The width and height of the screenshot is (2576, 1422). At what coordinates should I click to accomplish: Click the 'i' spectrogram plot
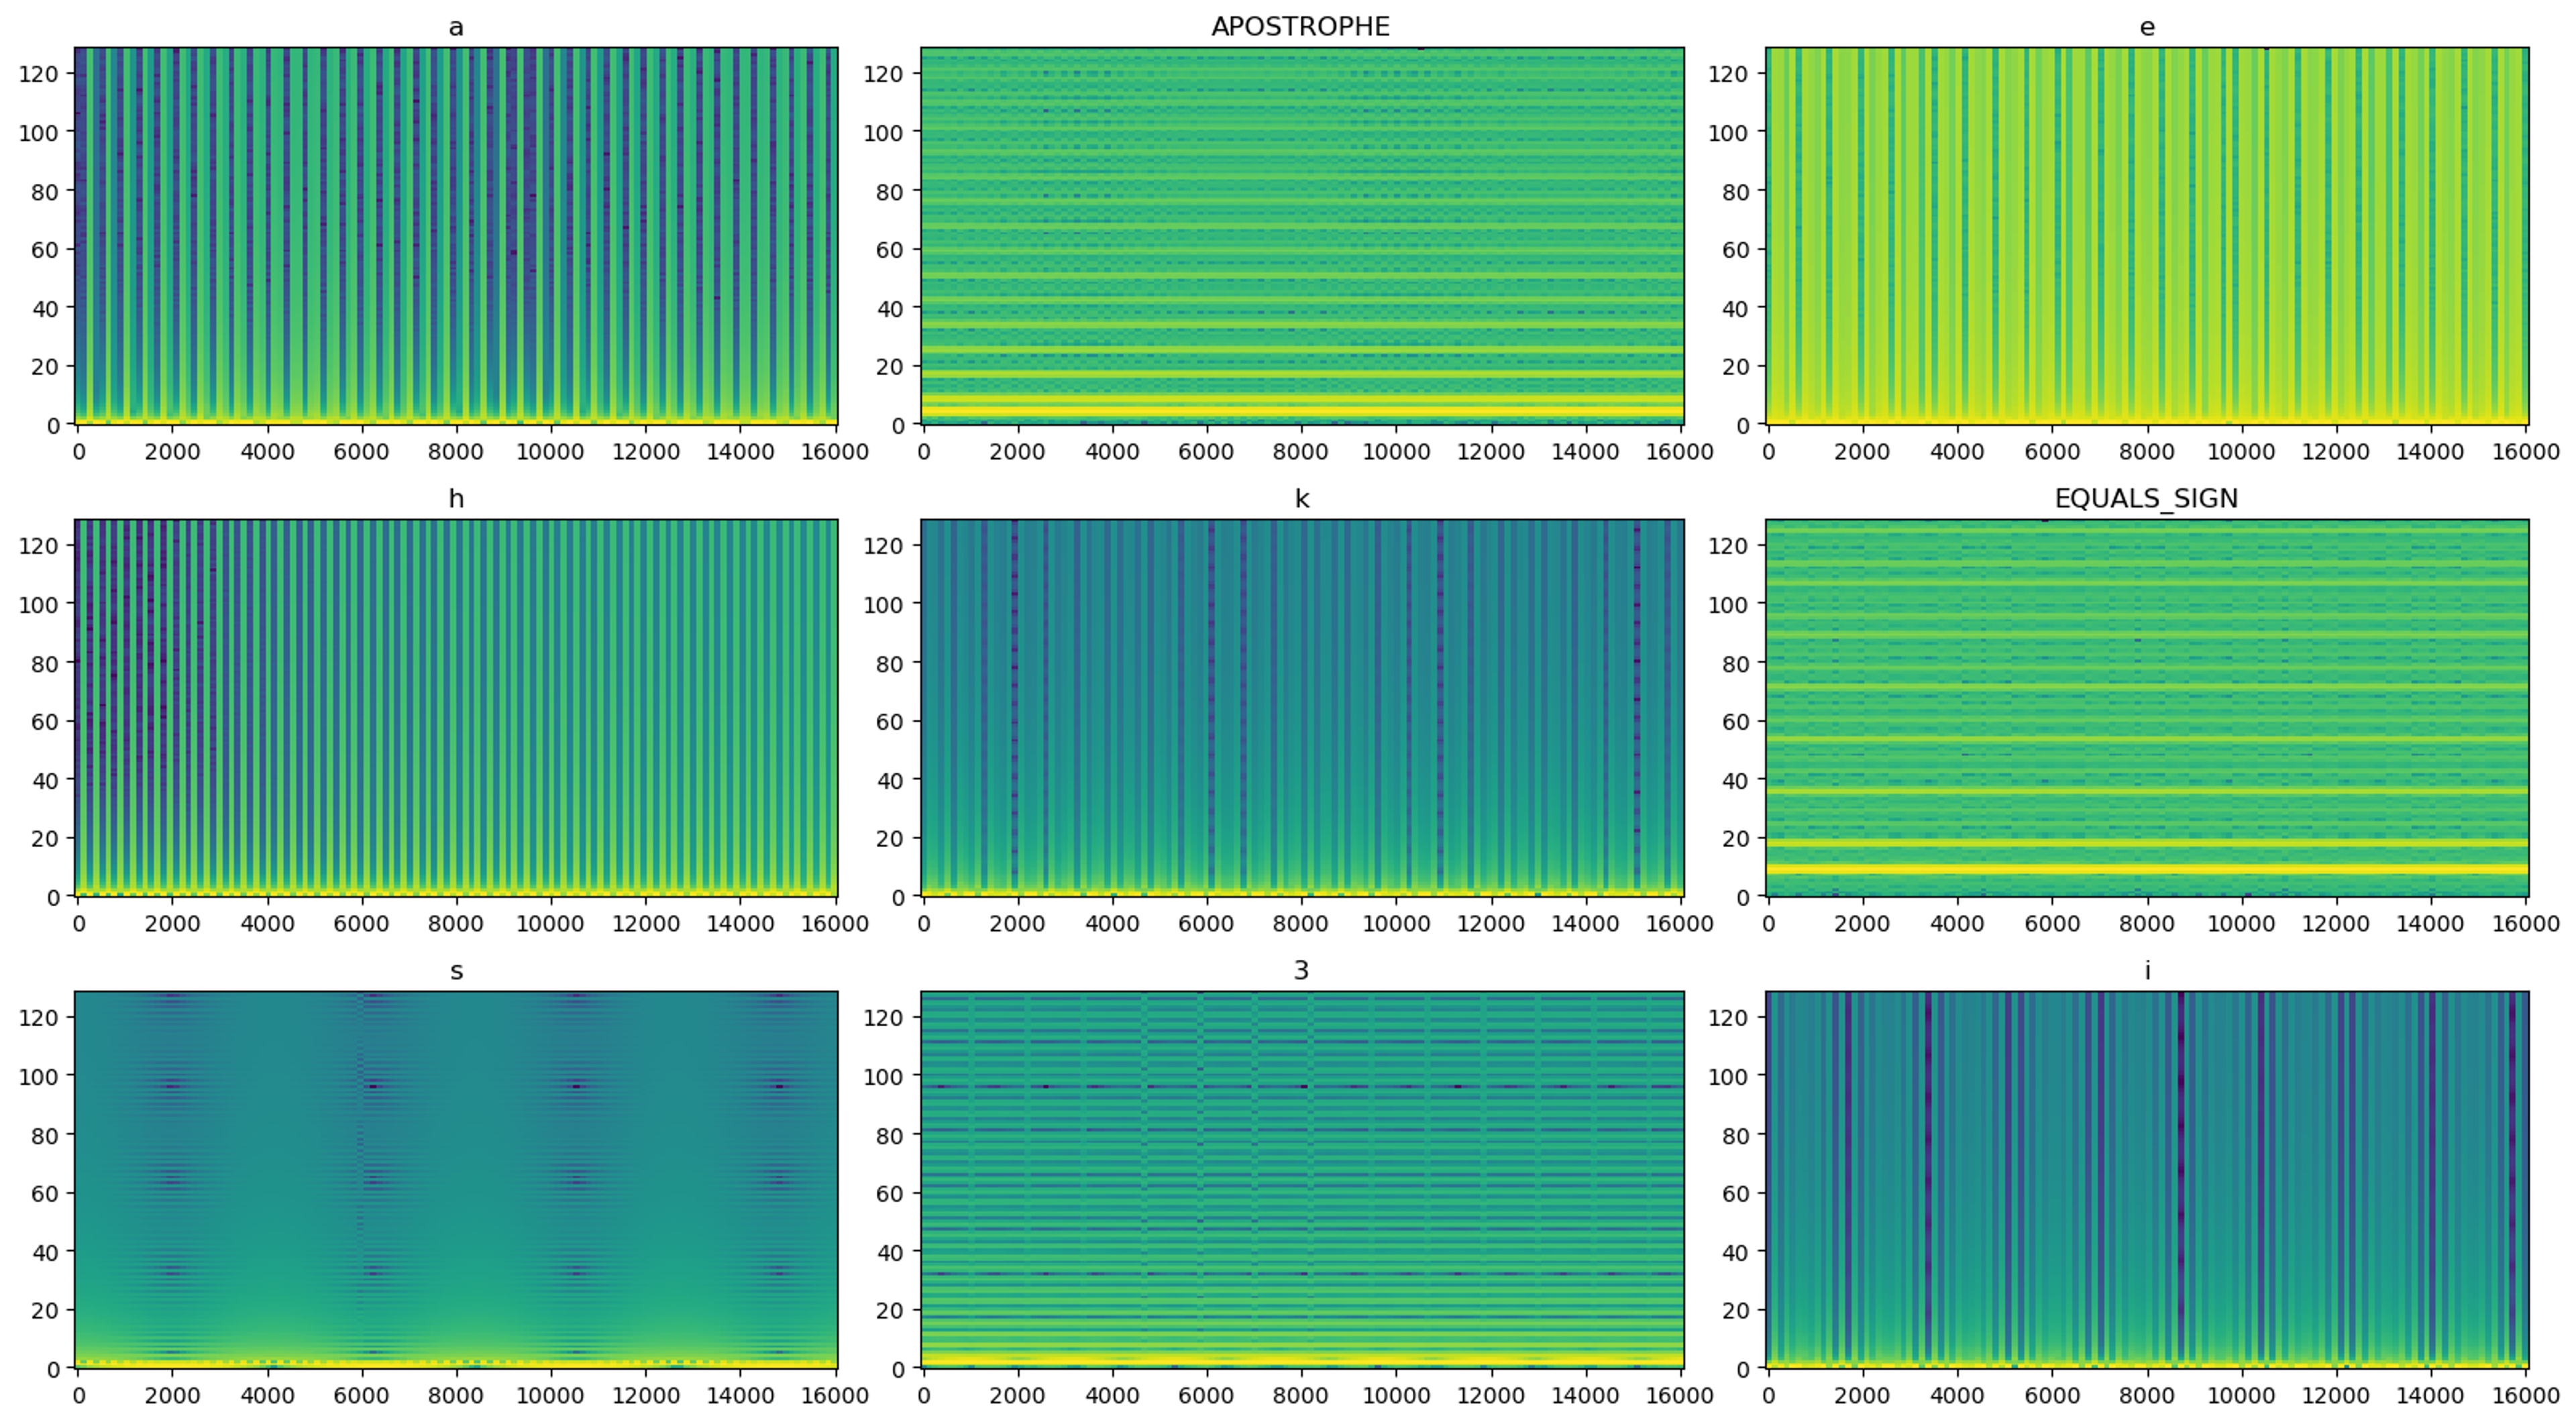pyautogui.click(x=2146, y=1180)
